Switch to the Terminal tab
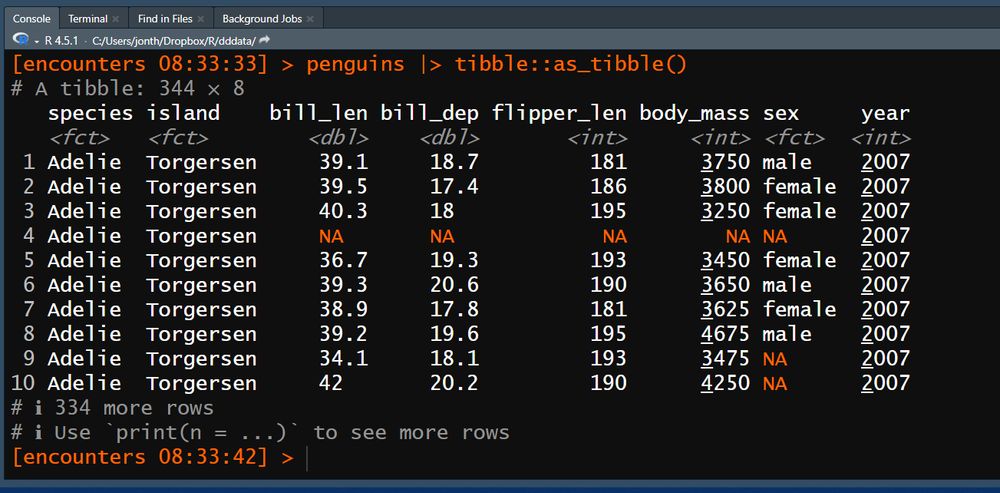This screenshot has width=1000, height=493. point(87,18)
